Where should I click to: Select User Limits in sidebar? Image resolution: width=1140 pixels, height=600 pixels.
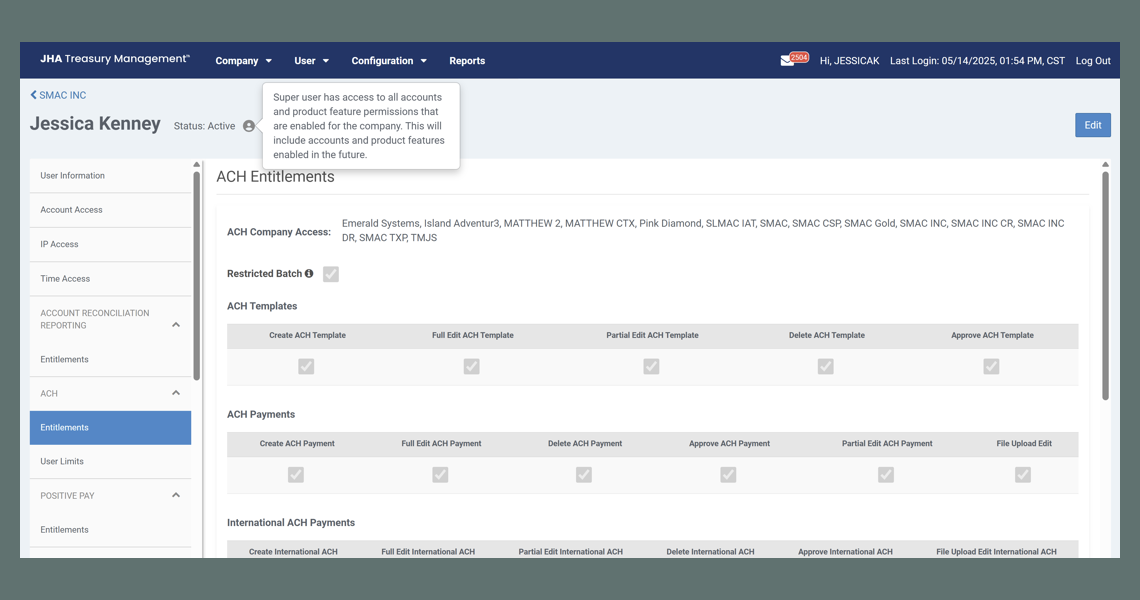(x=62, y=462)
